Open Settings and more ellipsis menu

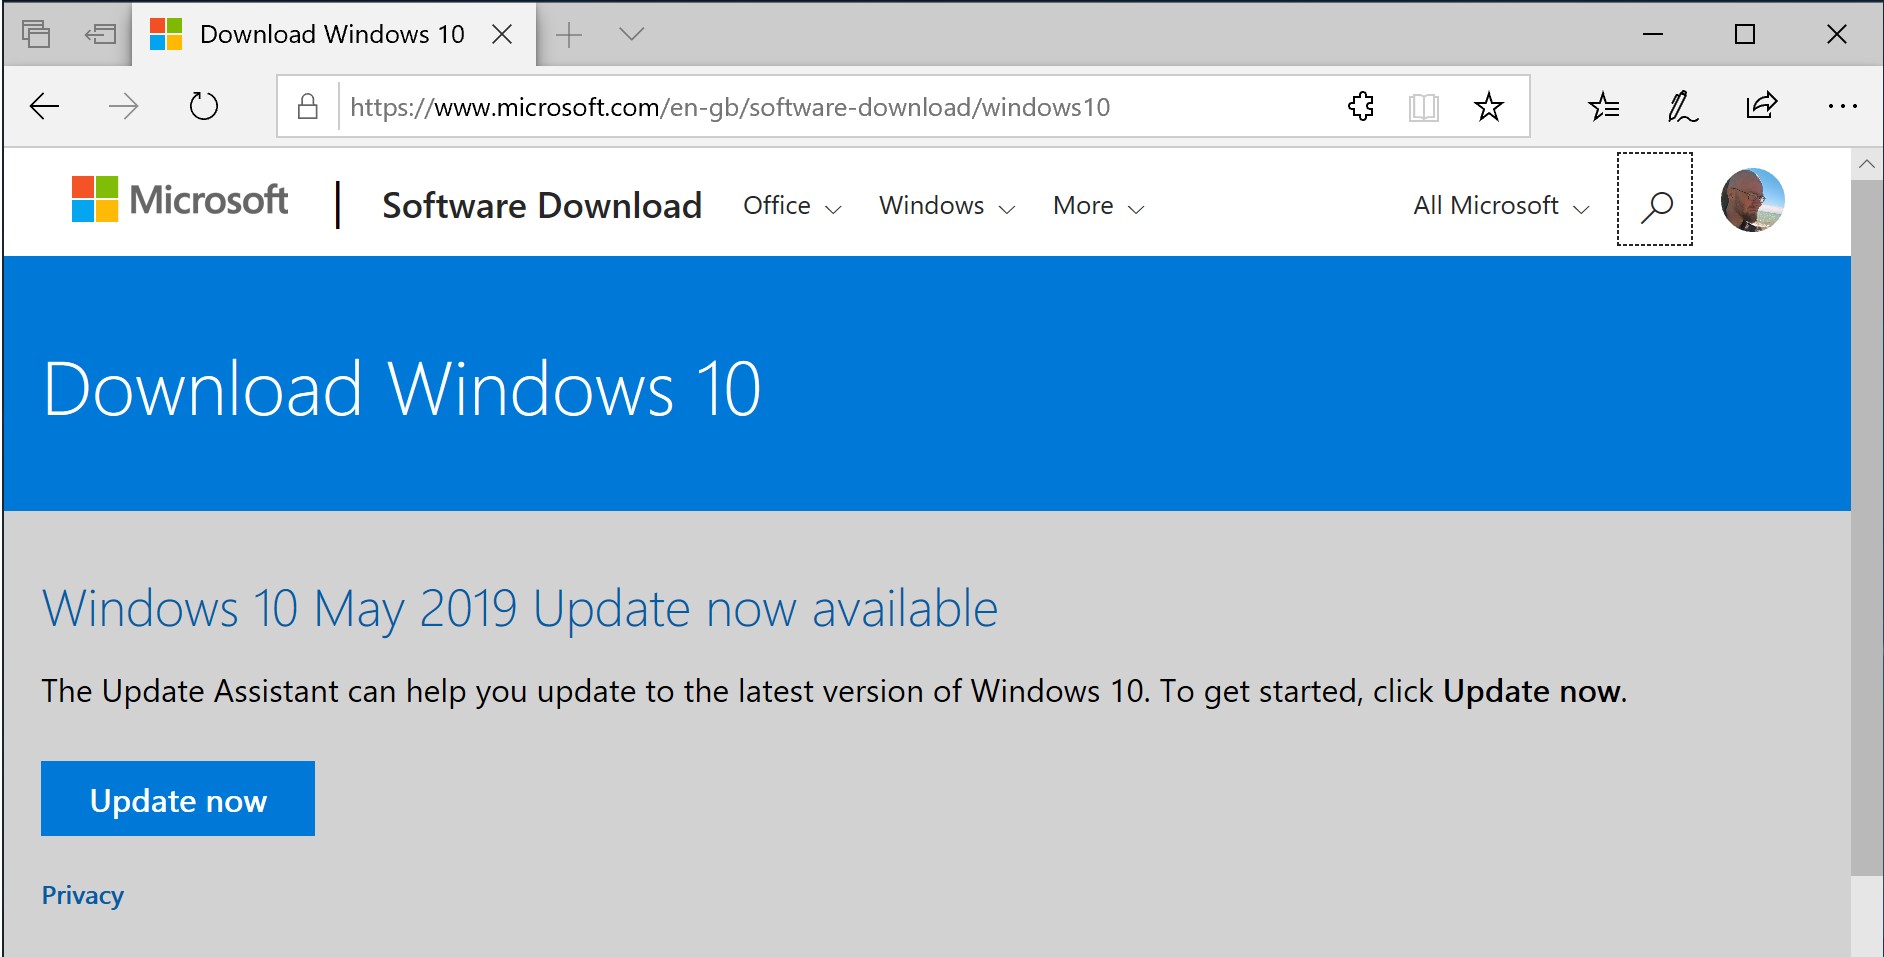click(1841, 106)
